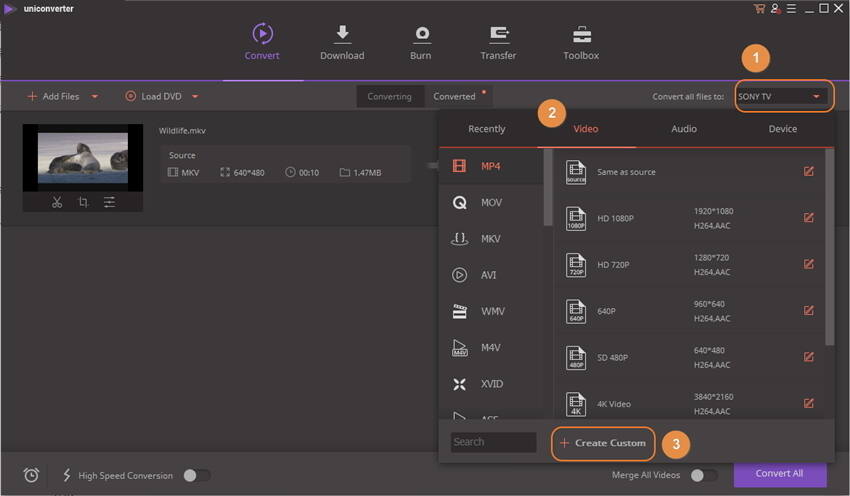The height and width of the screenshot is (496, 850).
Task: Open the SONY TV output format dropdown
Action: [784, 96]
